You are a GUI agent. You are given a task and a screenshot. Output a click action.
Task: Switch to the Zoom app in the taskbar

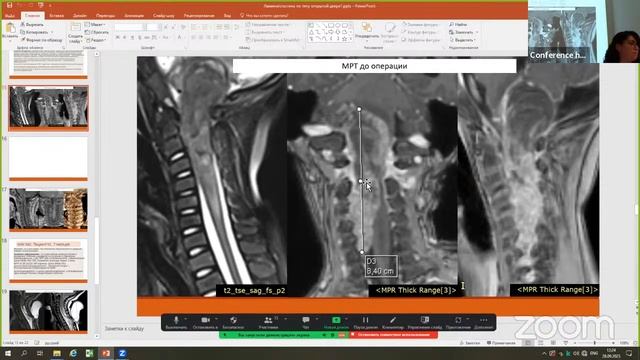coord(122,353)
